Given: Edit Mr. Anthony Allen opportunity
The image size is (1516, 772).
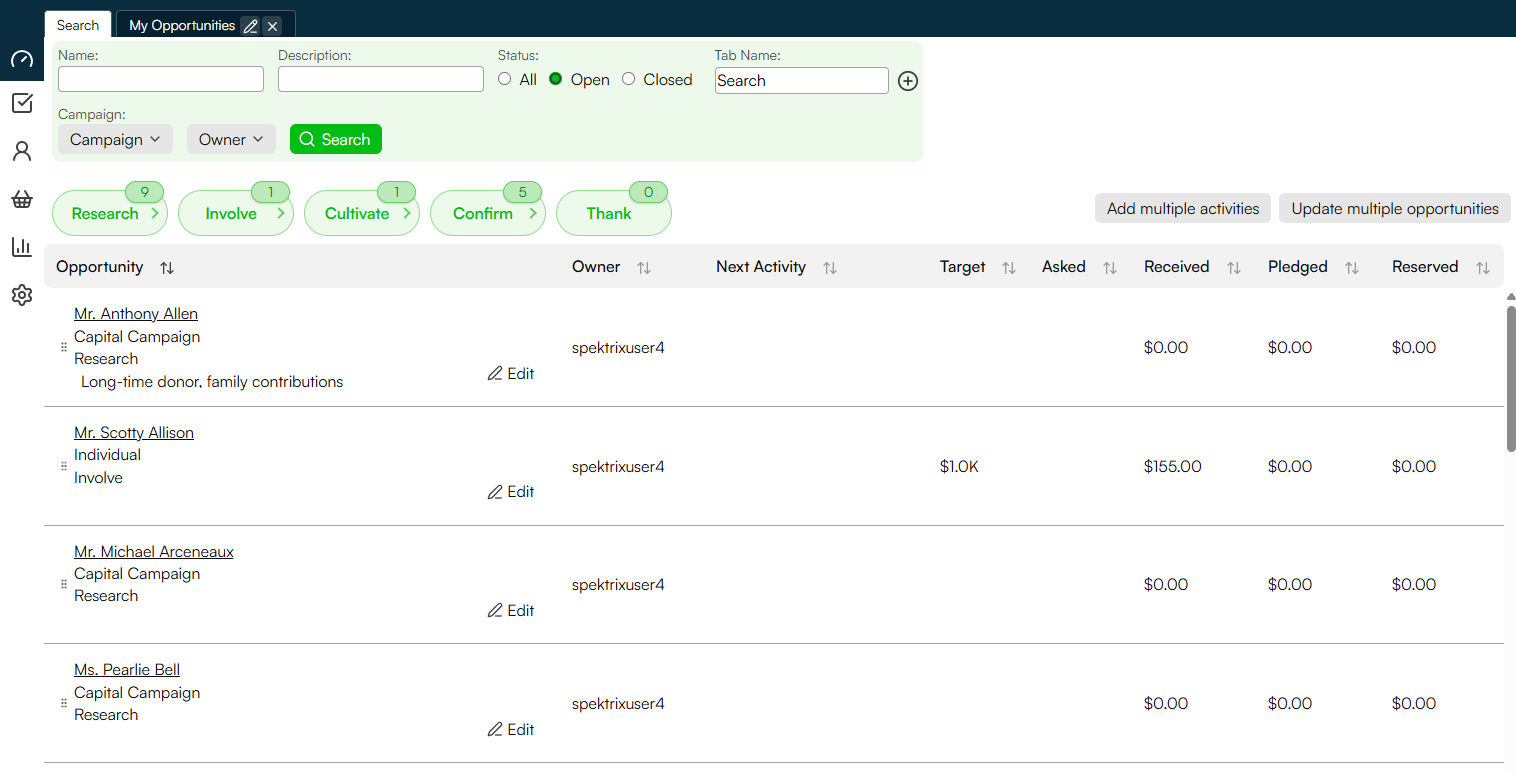Looking at the screenshot, I should coord(511,373).
